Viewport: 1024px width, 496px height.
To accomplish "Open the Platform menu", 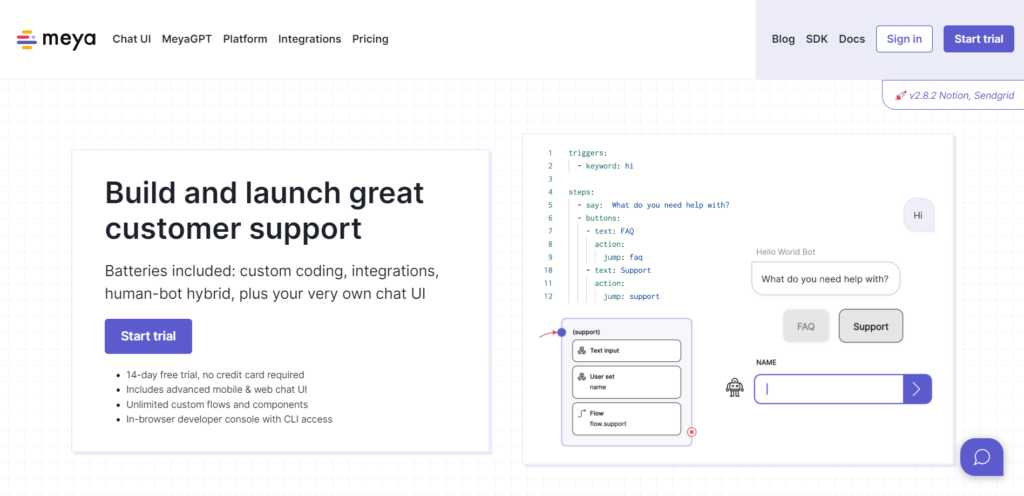I will (245, 39).
